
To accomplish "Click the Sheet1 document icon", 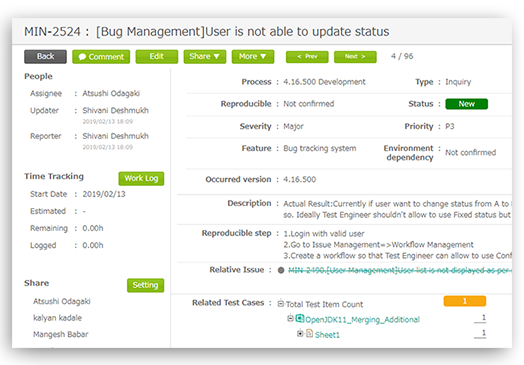I will click(x=309, y=333).
